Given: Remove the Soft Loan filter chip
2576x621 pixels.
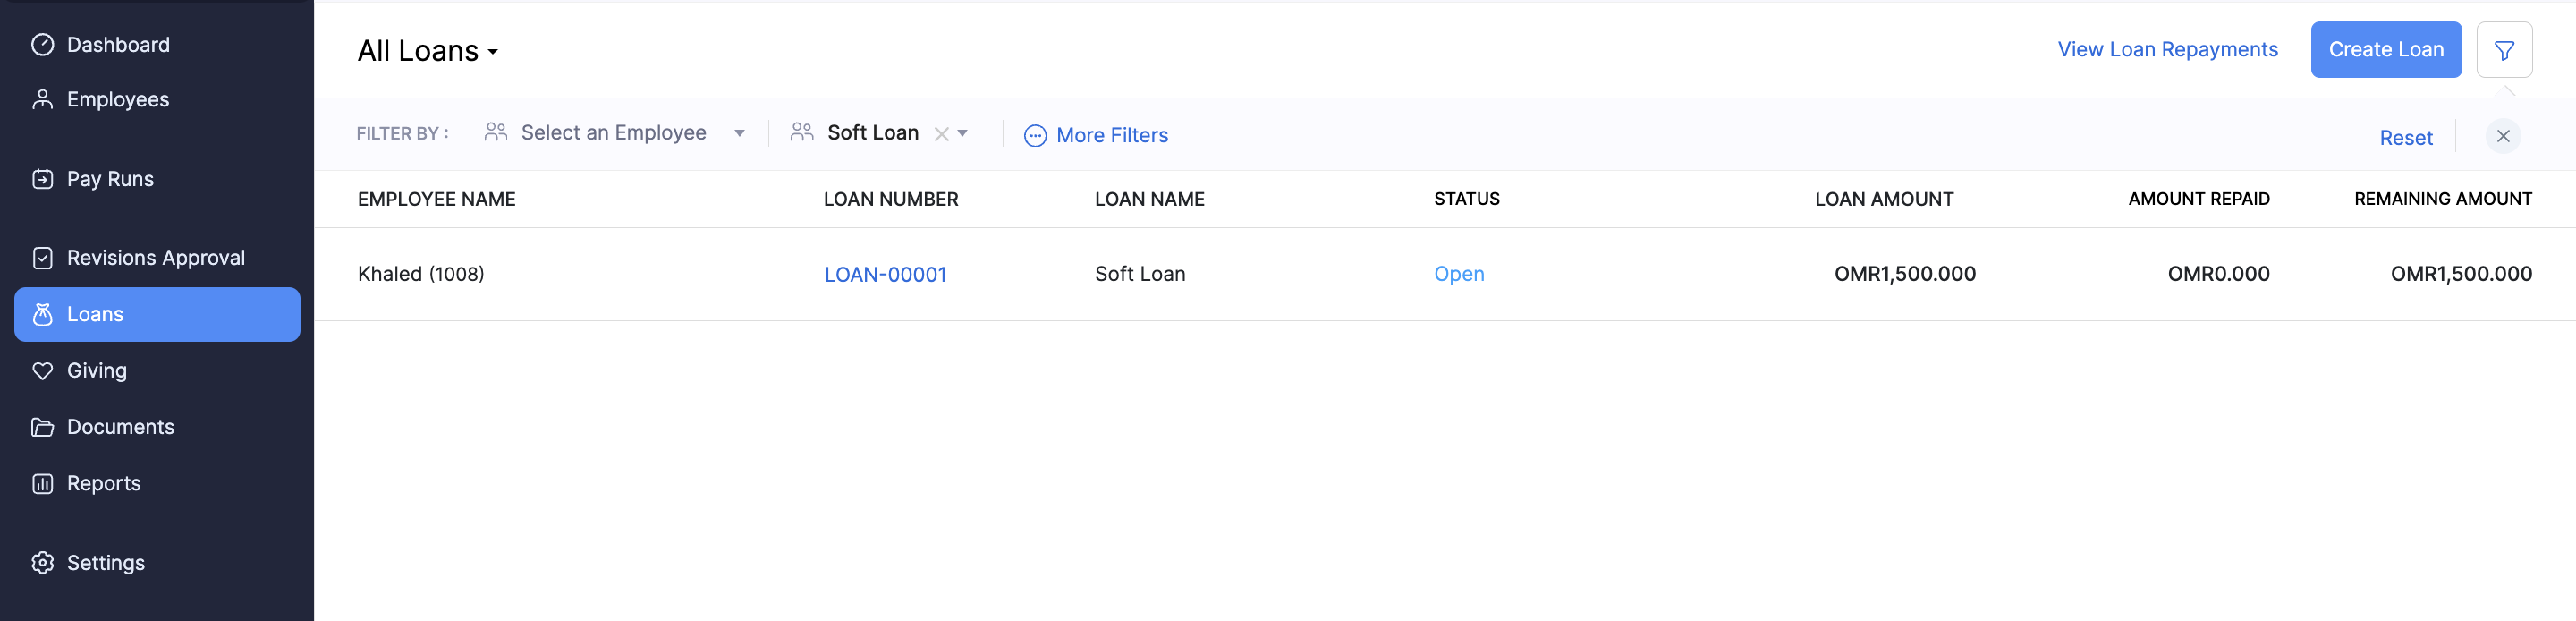Looking at the screenshot, I should point(941,132).
